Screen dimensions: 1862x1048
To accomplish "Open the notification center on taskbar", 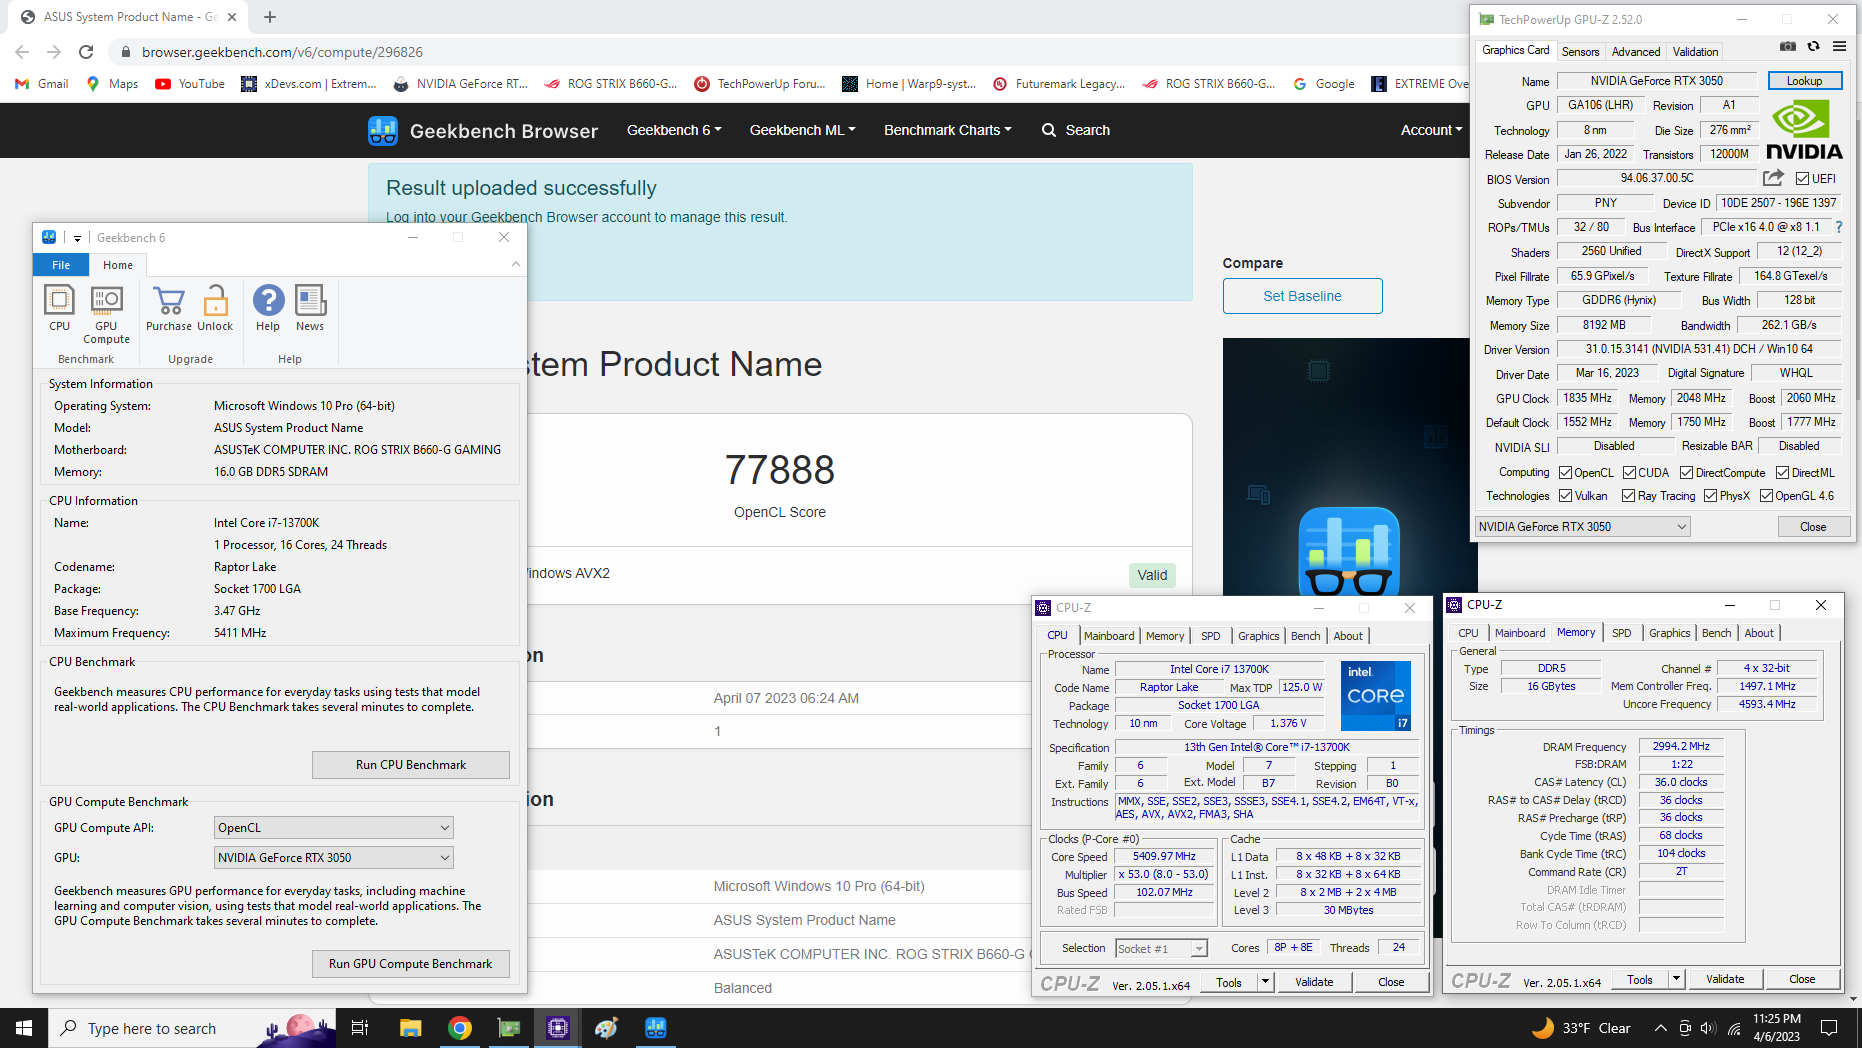I will click(1829, 1028).
